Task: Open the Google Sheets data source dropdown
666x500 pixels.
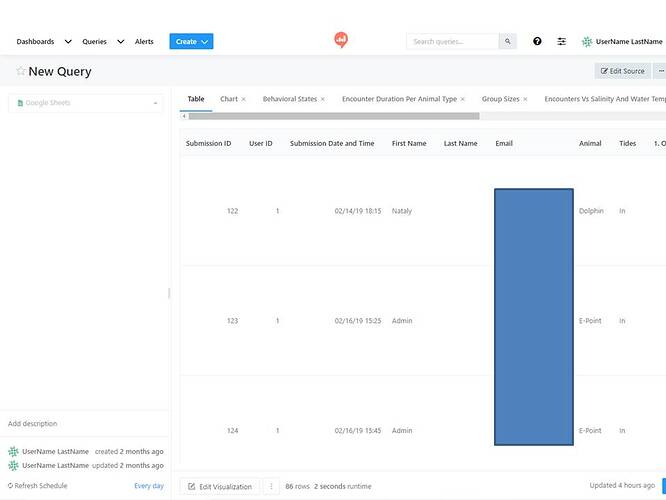Action: (x=85, y=103)
